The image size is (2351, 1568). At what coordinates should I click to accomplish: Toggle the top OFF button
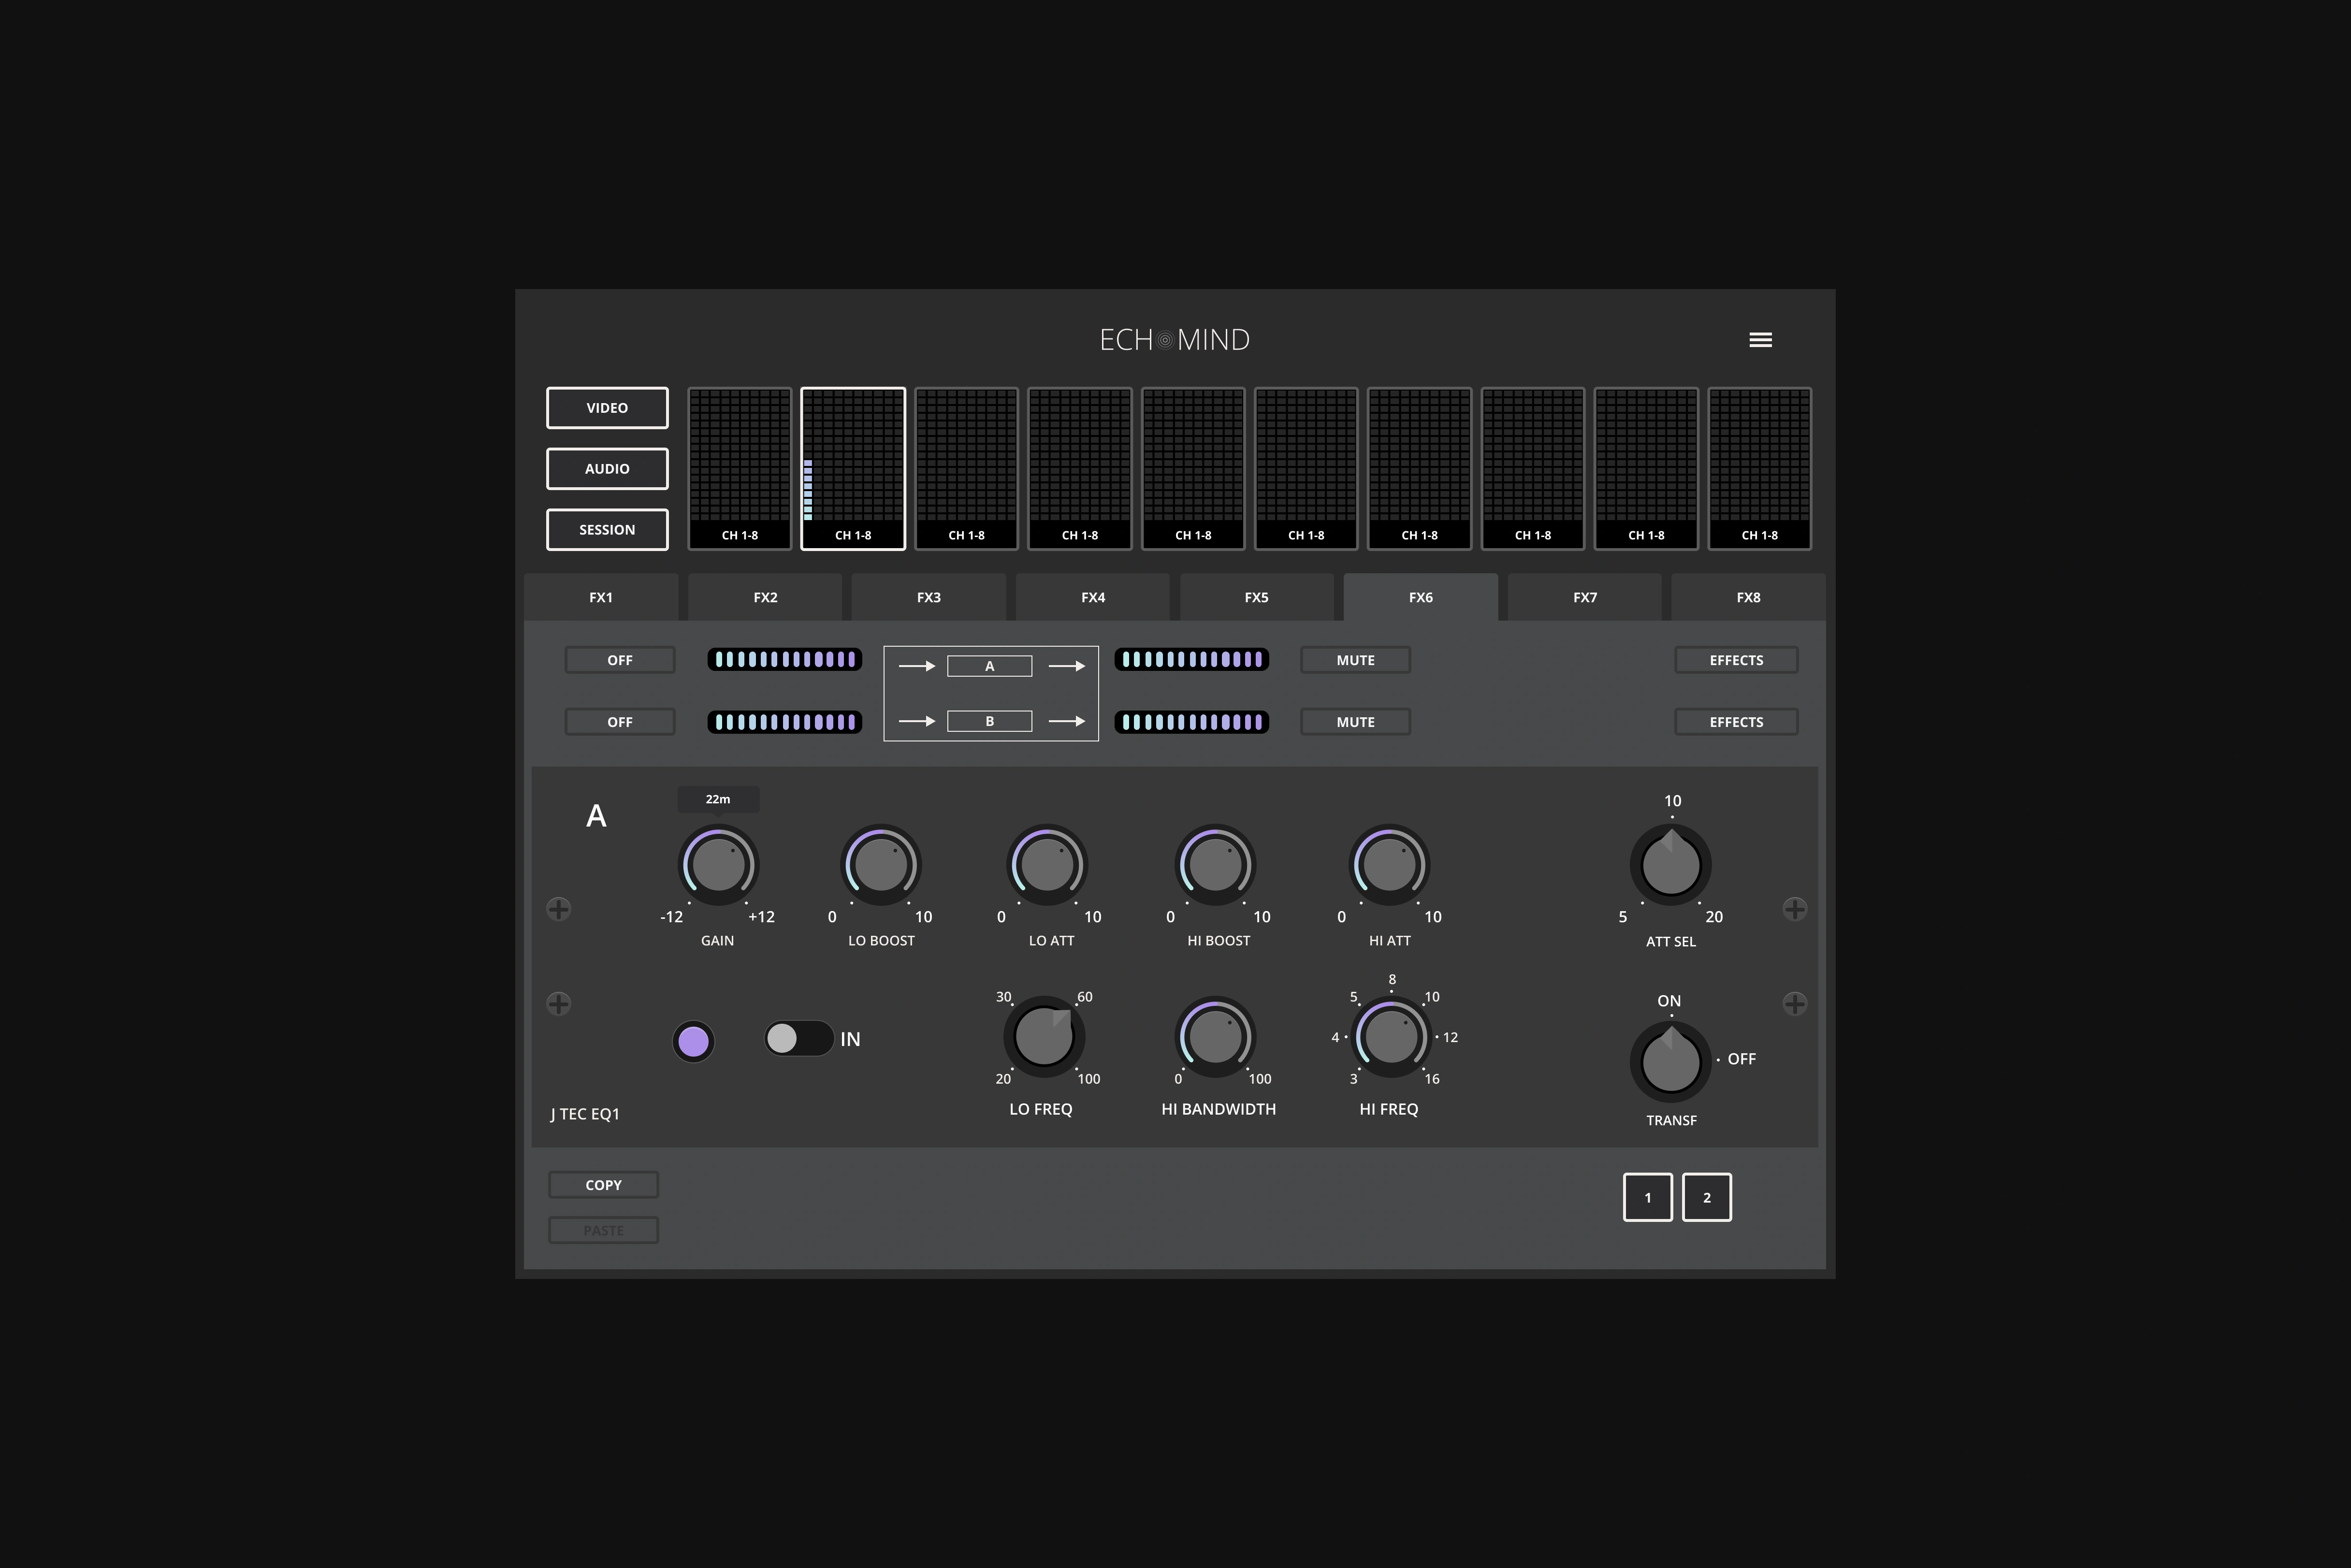click(620, 660)
